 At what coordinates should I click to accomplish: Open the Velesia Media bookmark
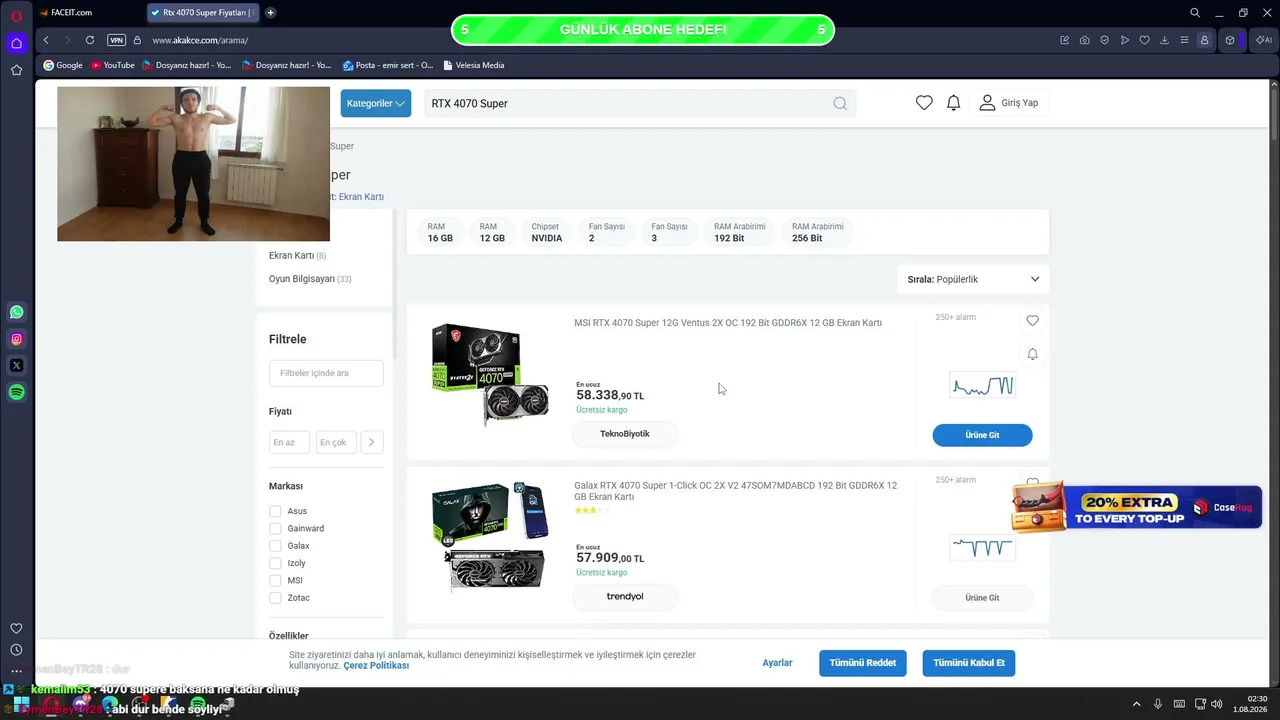473,65
